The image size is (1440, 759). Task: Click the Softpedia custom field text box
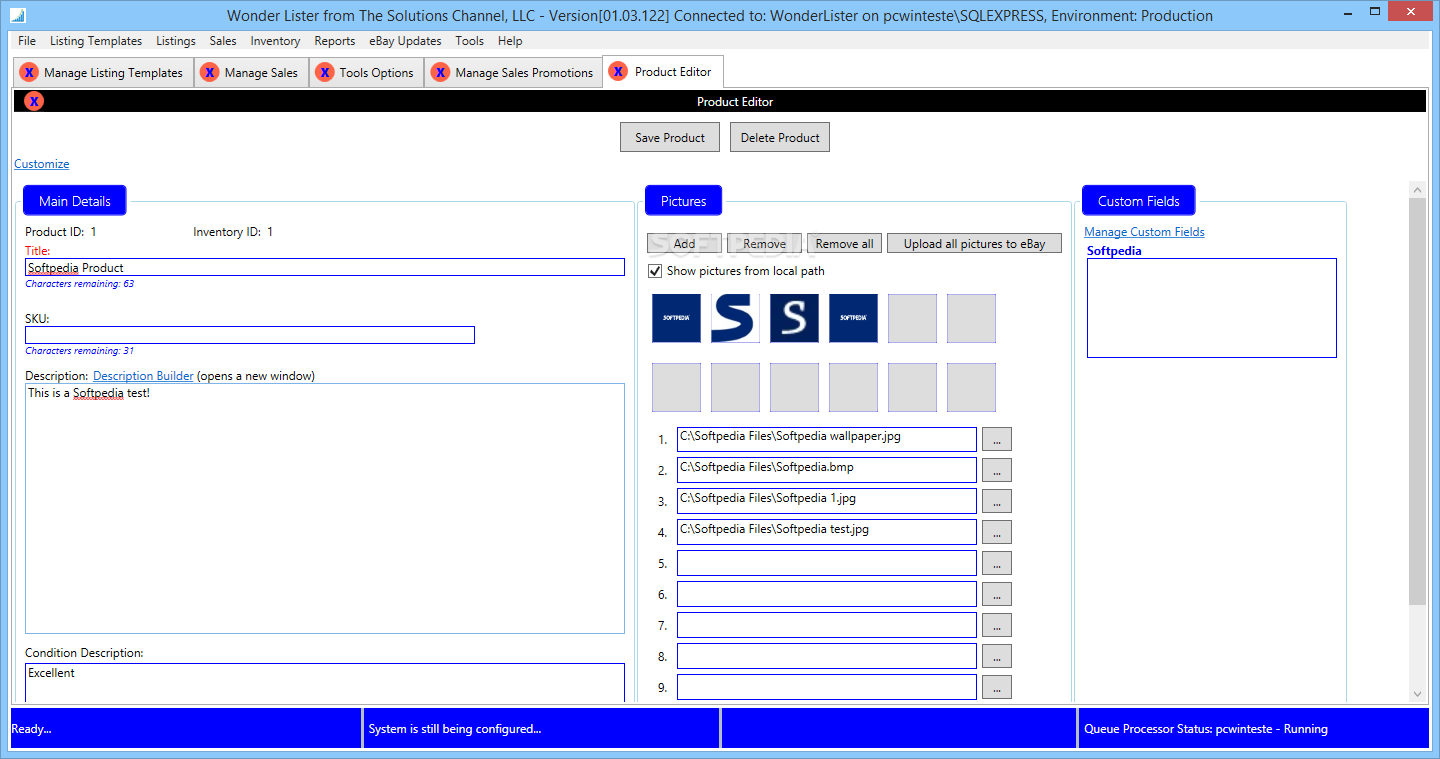pos(1212,308)
